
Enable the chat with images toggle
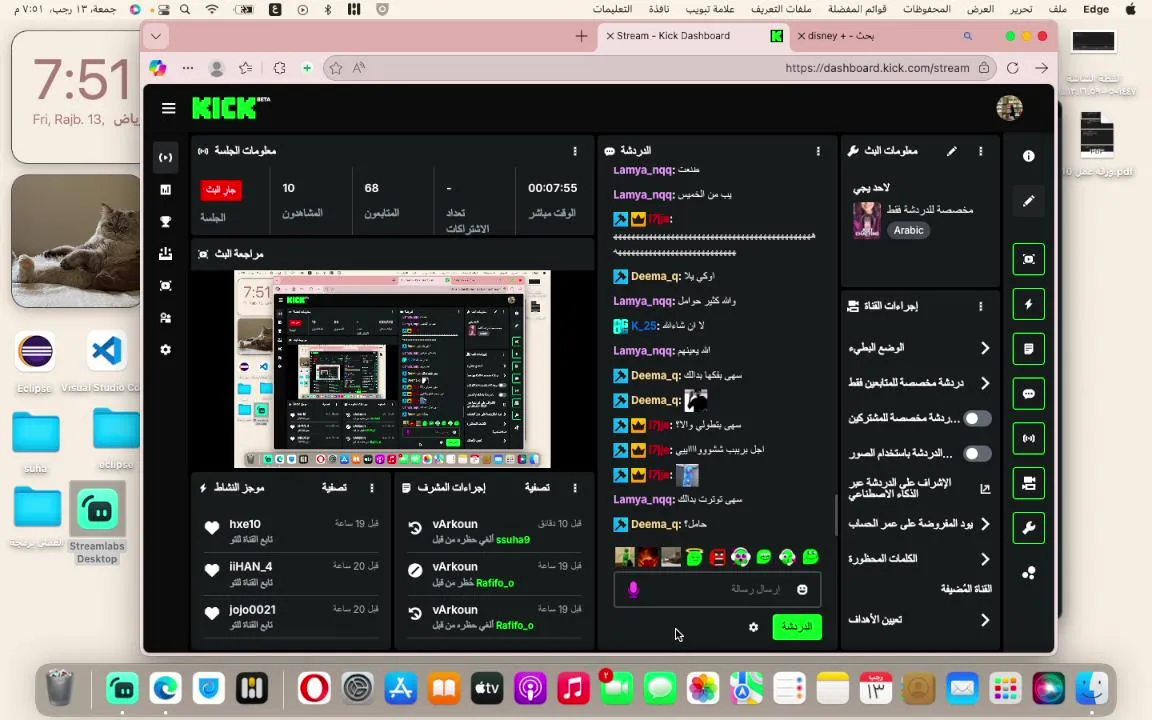pyautogui.click(x=977, y=453)
